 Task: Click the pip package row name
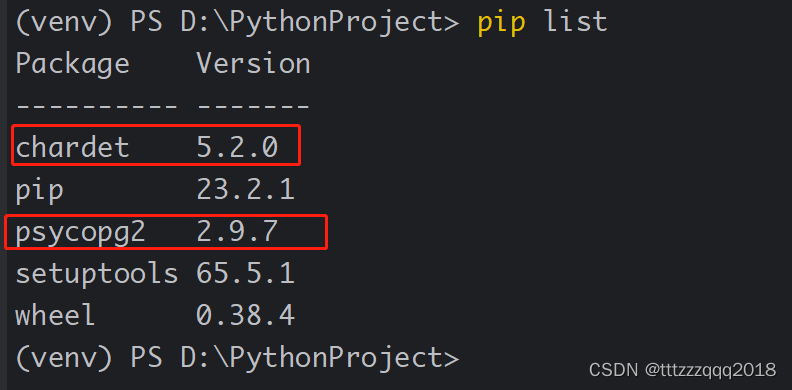tap(39, 192)
